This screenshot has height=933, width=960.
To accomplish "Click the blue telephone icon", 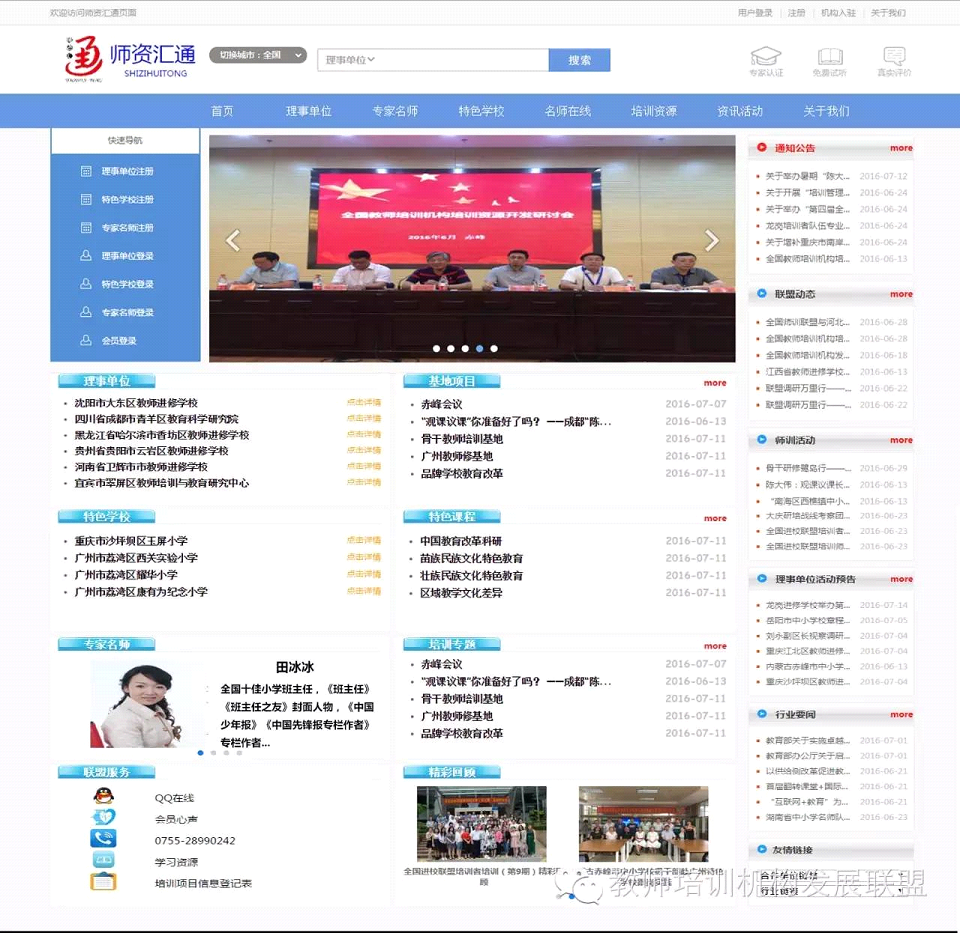I will [x=103, y=838].
